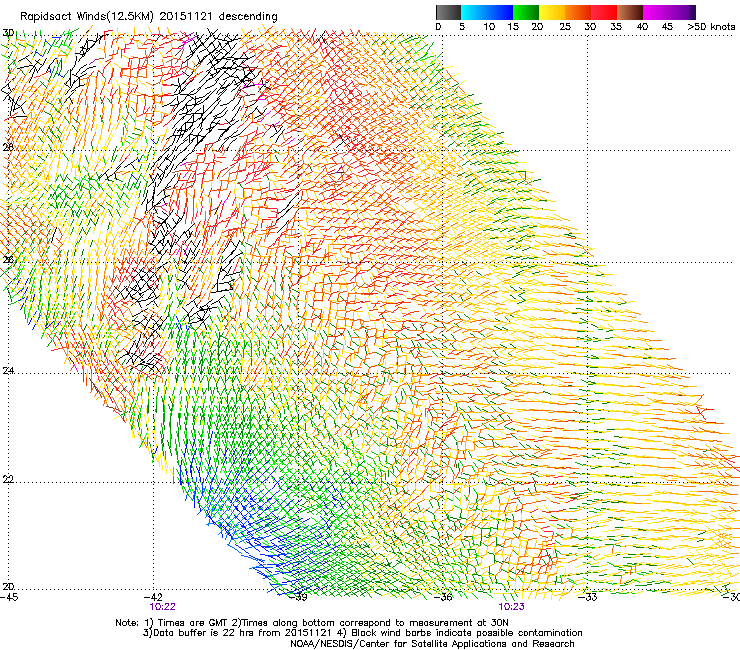This screenshot has width=740, height=650.
Task: Click the '40' label under the color scale
Action: point(642,27)
